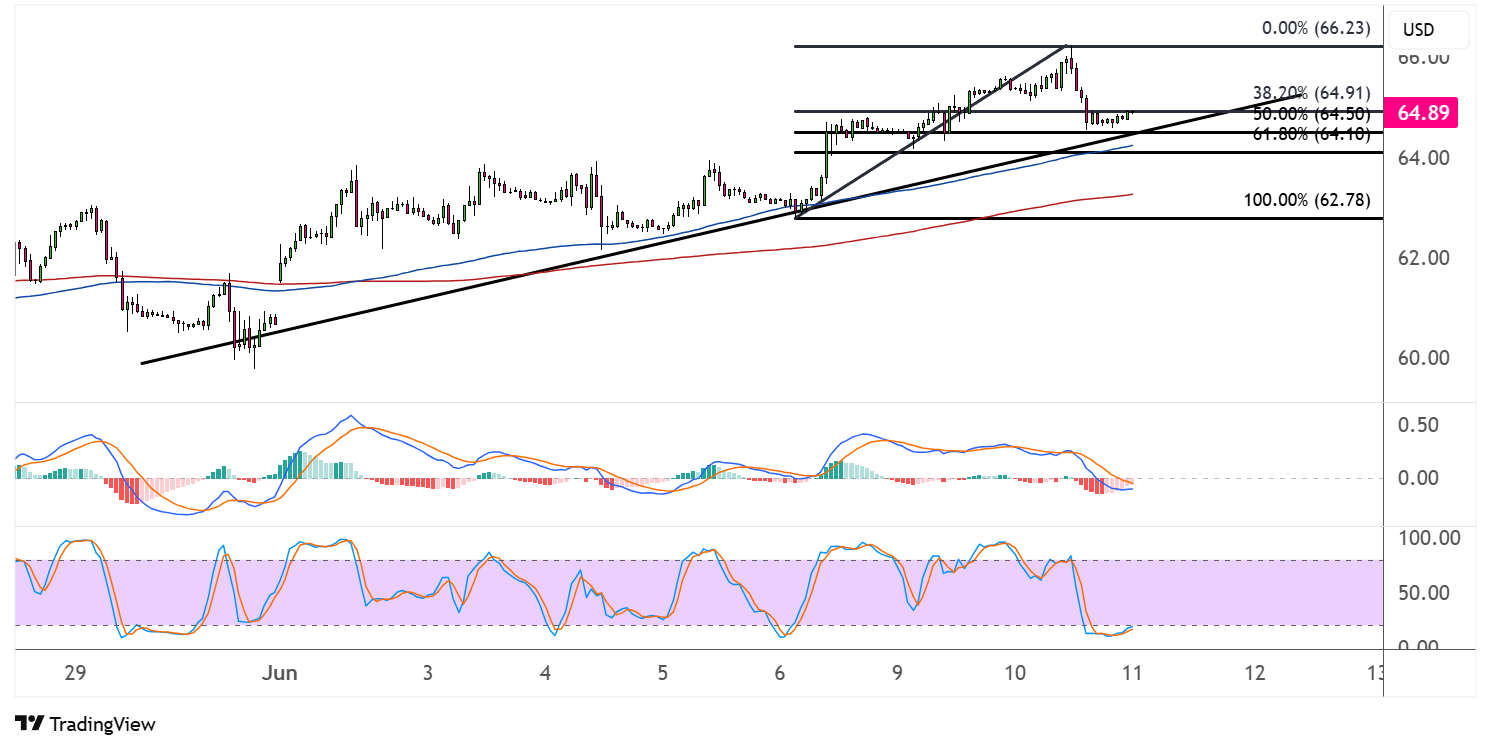Screen dimensions: 1491x750
Task: Click the "4" date label on time axis
Action: [x=545, y=673]
